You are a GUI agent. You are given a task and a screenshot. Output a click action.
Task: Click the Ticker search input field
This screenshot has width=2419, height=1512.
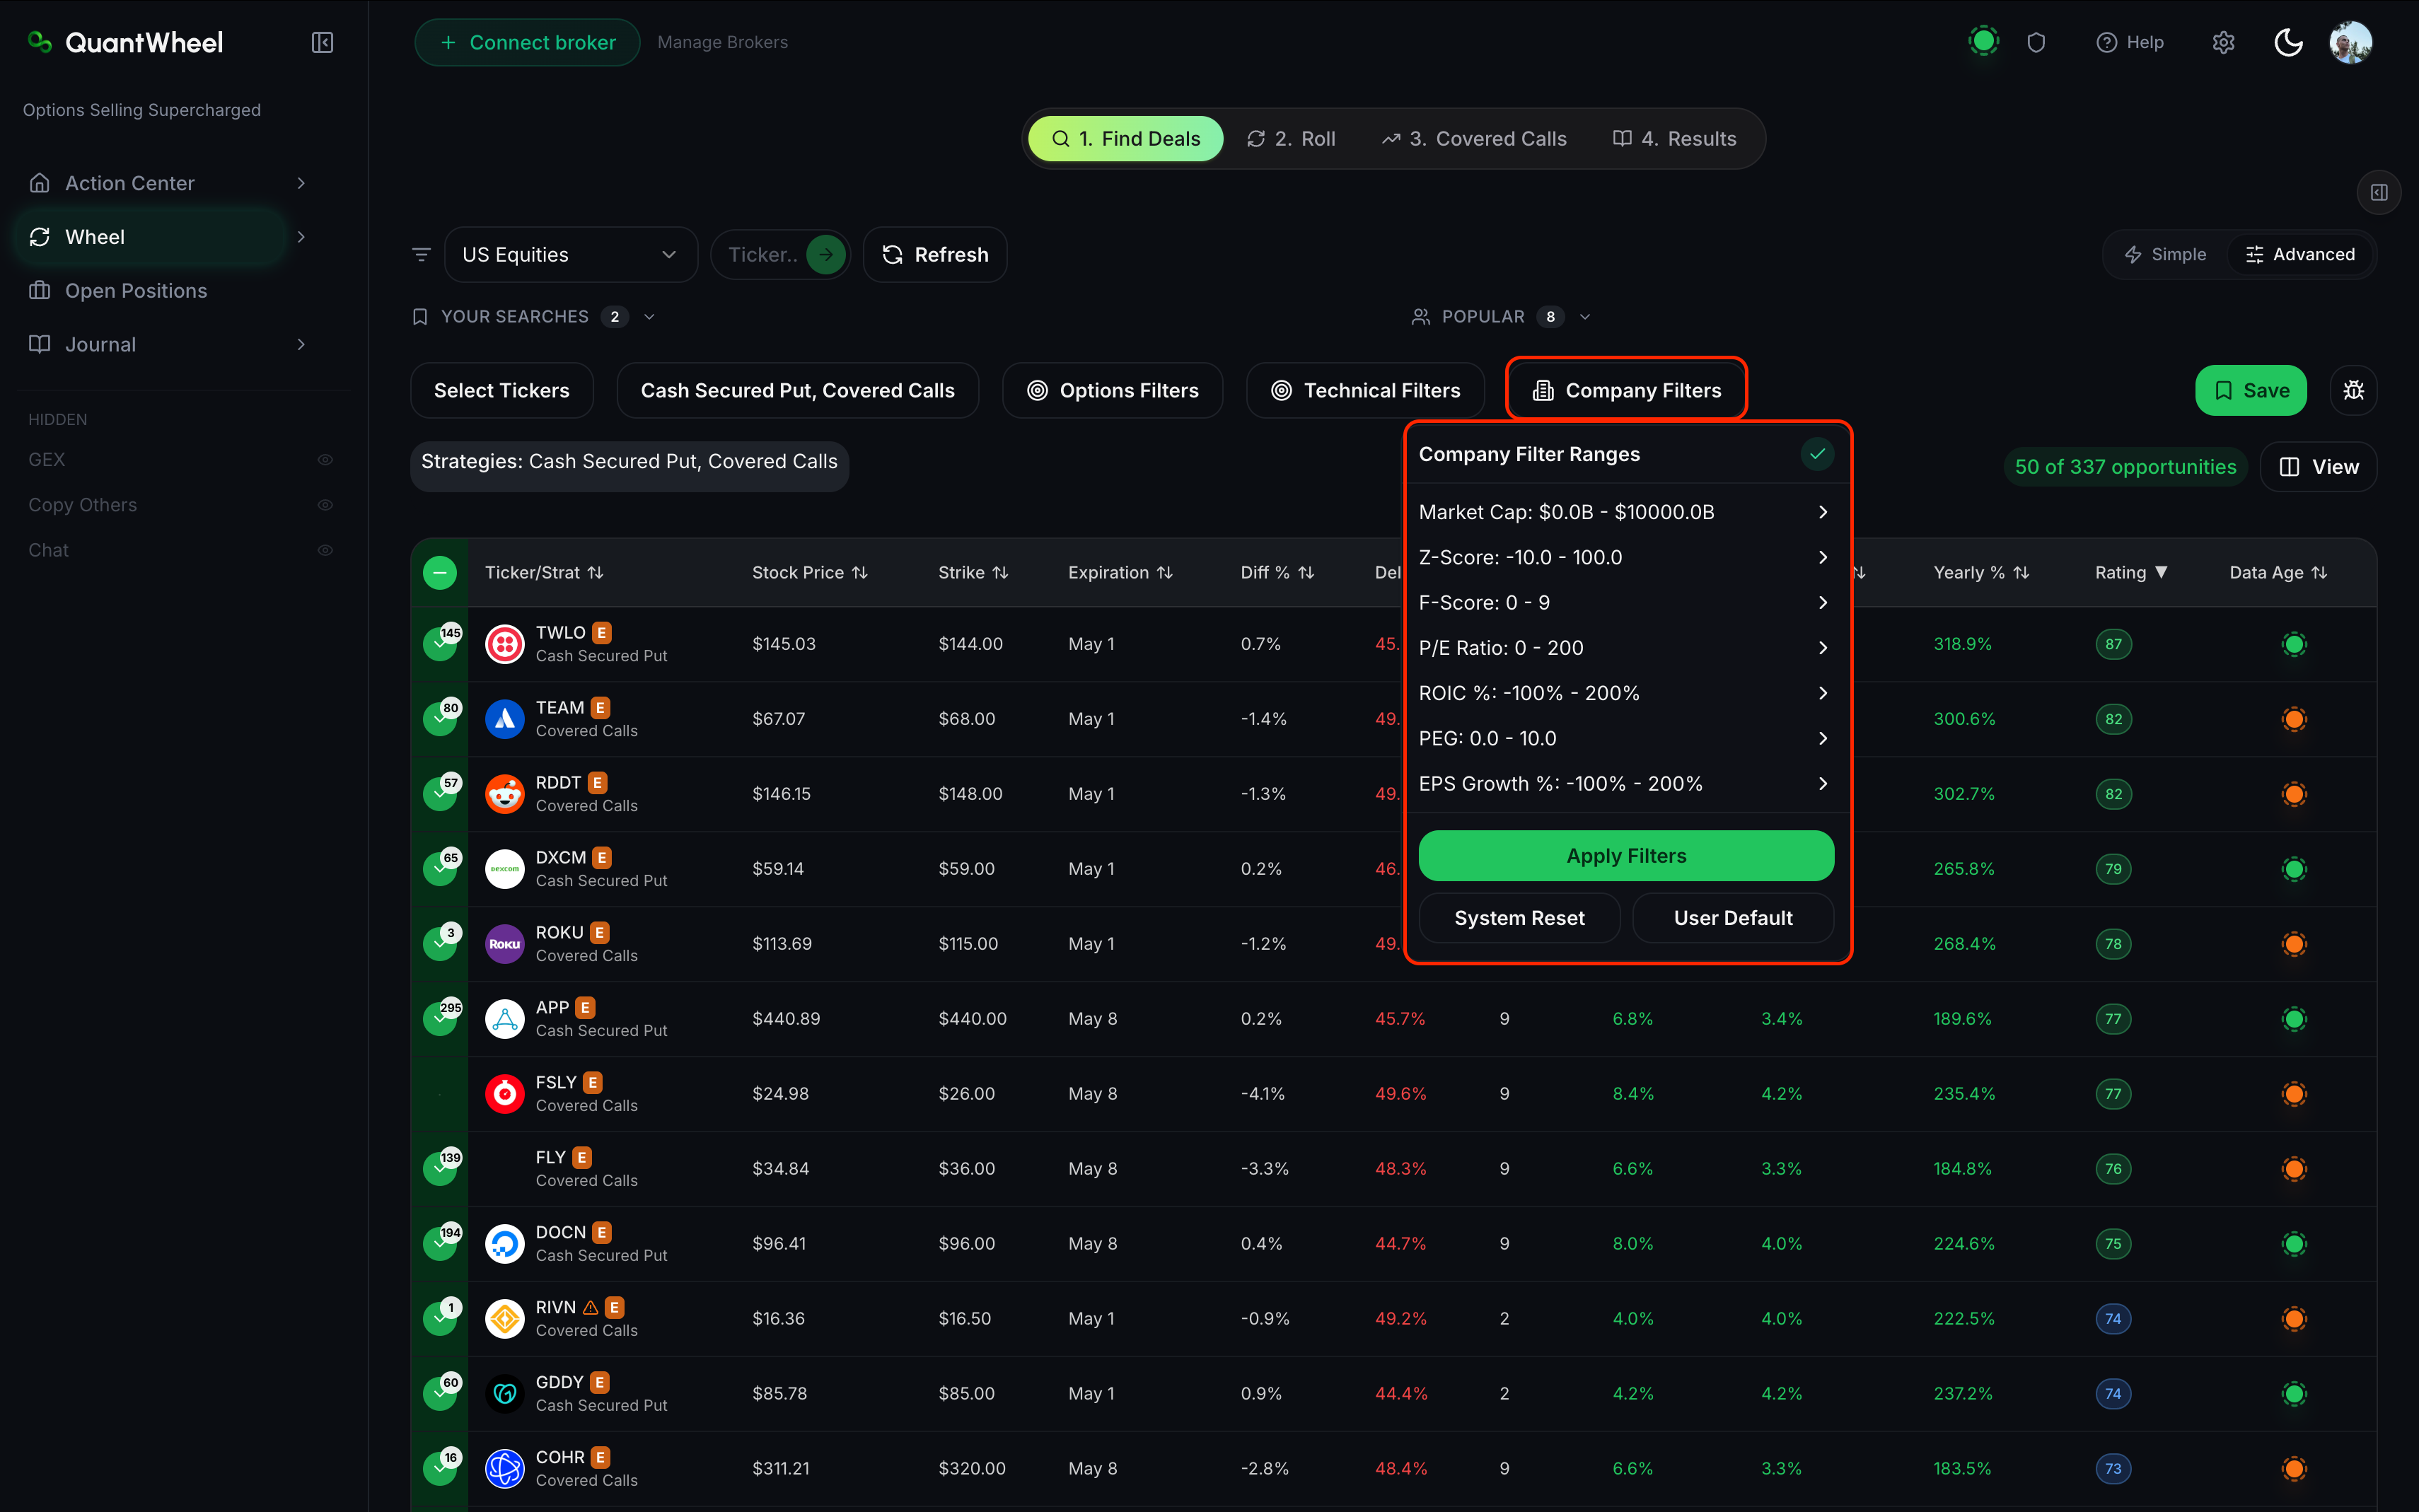[763, 254]
